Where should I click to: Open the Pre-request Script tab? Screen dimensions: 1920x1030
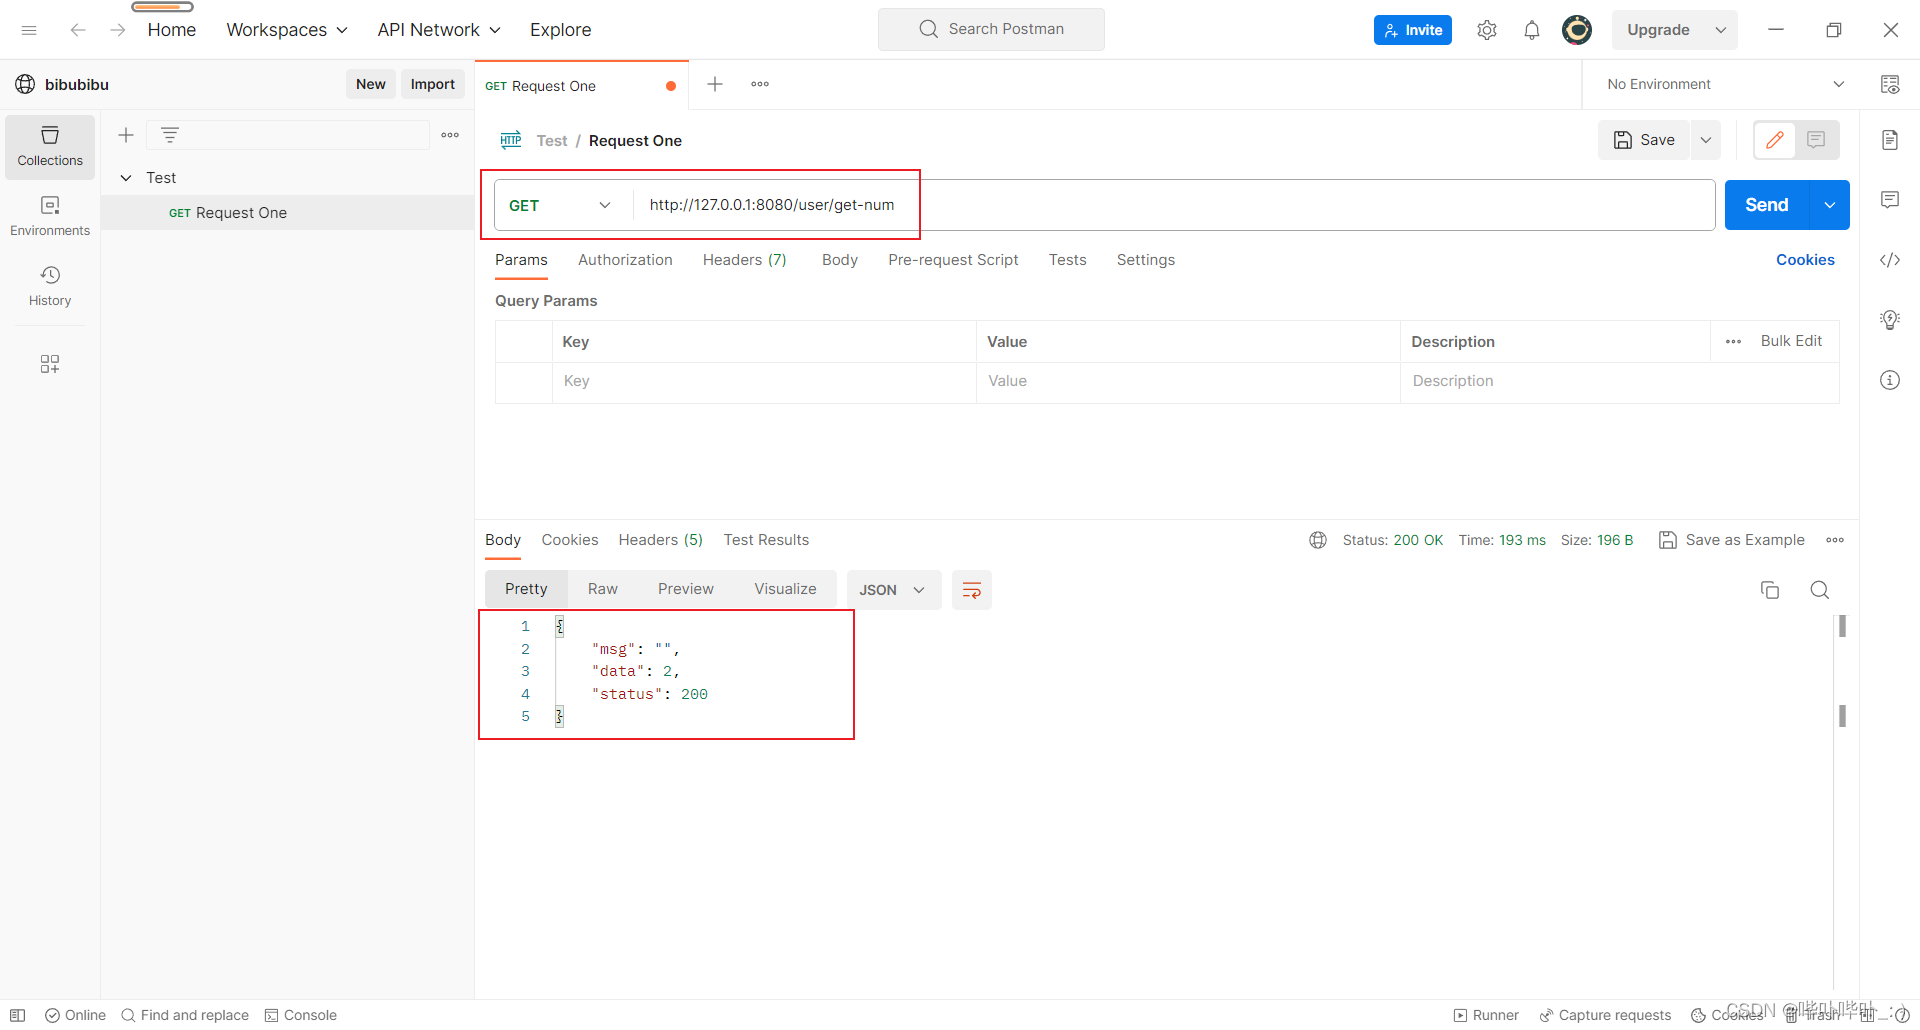point(953,260)
